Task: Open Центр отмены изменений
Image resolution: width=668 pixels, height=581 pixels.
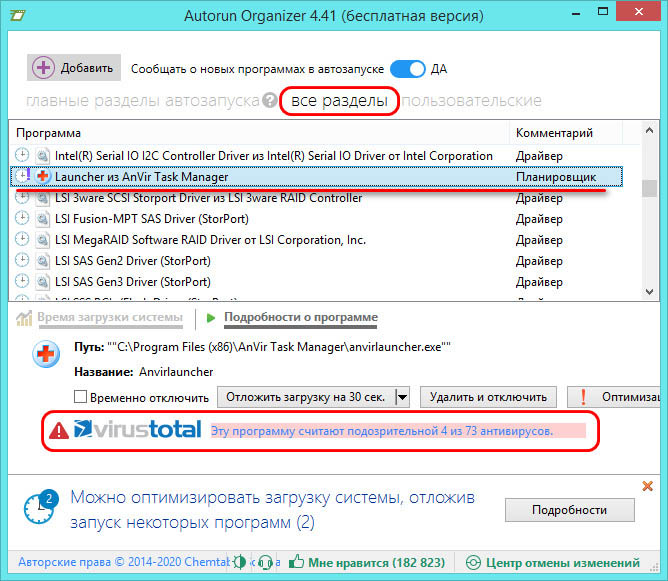Action: 552,563
